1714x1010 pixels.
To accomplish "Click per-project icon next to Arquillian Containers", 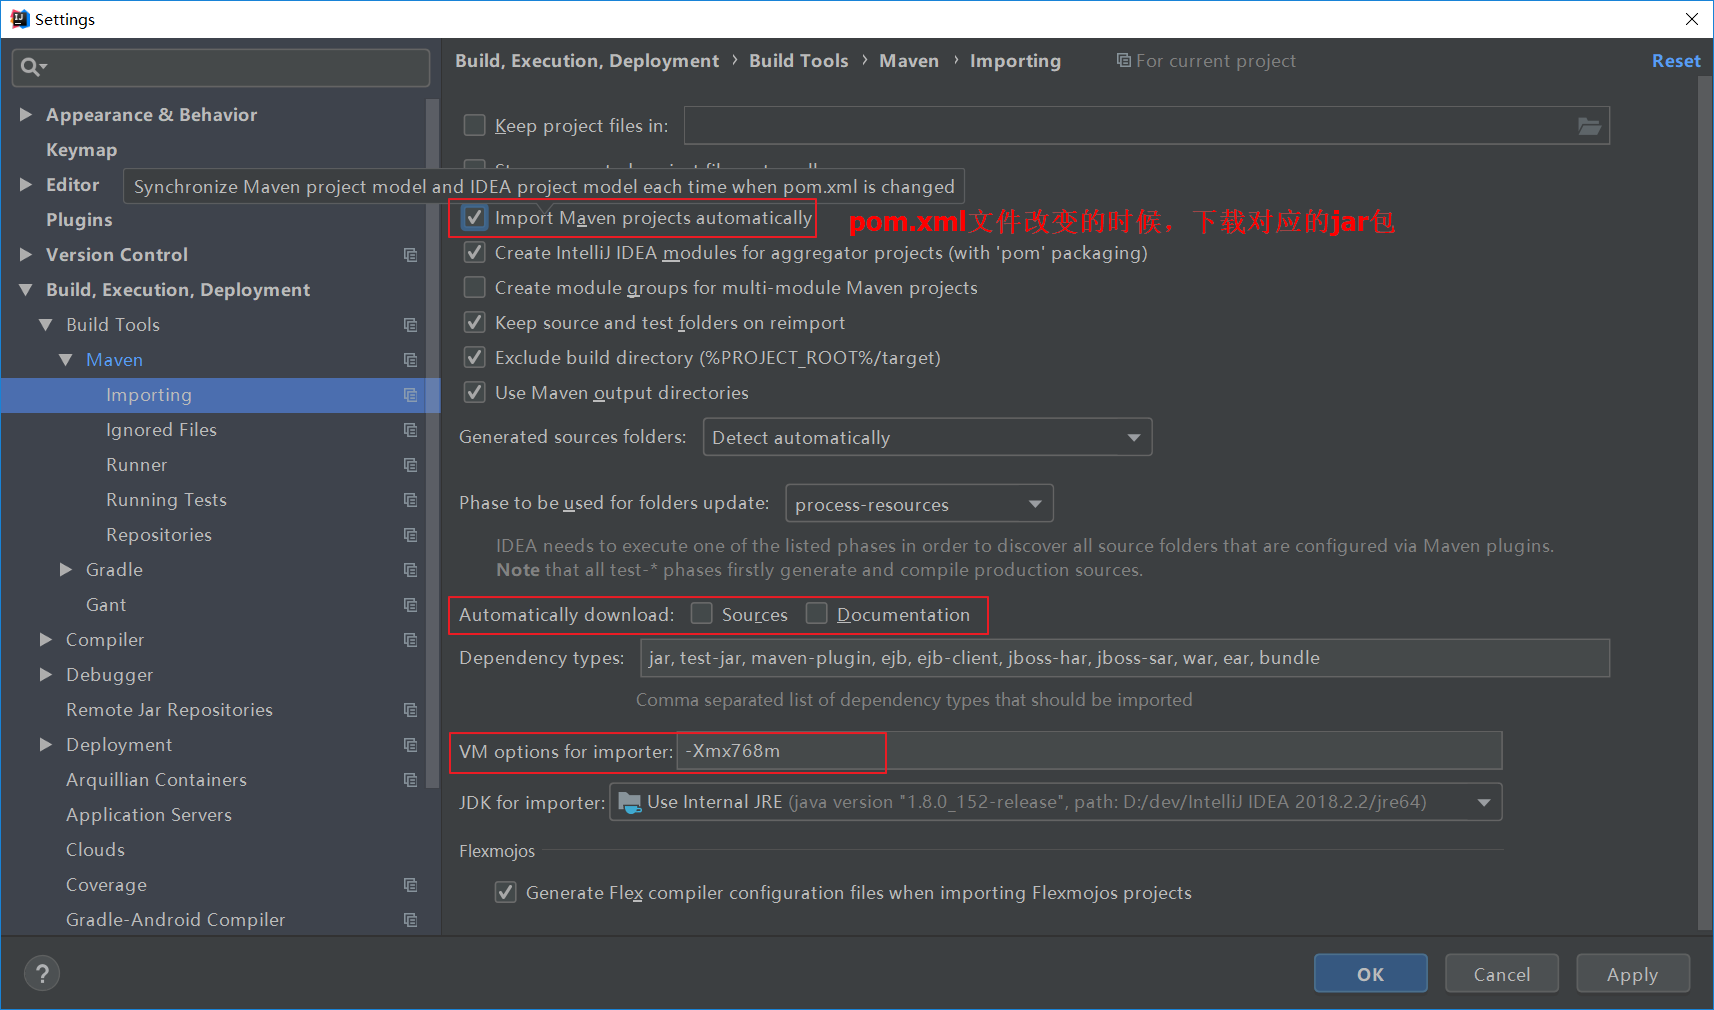I will pos(410,780).
